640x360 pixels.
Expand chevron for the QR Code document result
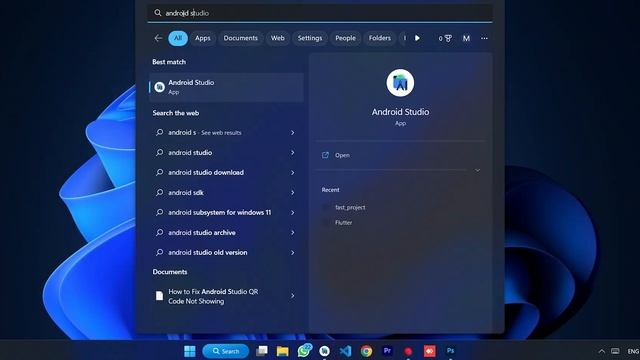[293, 296]
